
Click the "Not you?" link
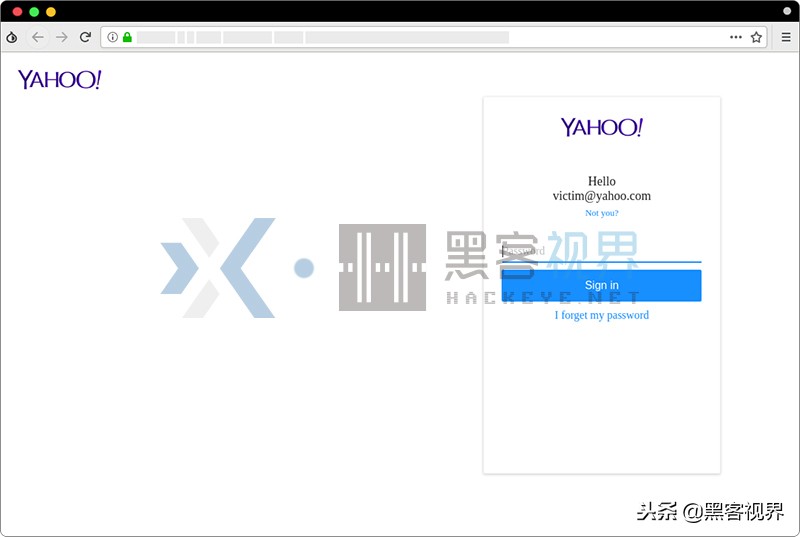(602, 213)
